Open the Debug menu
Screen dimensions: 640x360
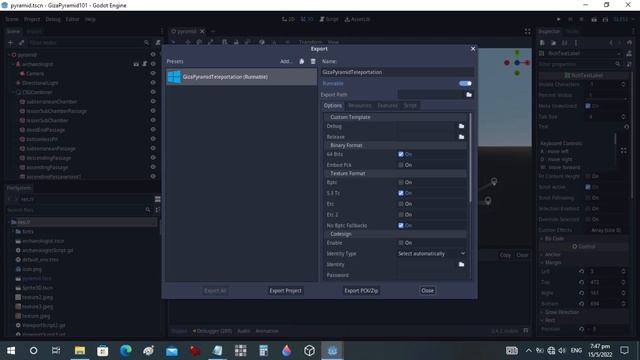click(x=53, y=19)
